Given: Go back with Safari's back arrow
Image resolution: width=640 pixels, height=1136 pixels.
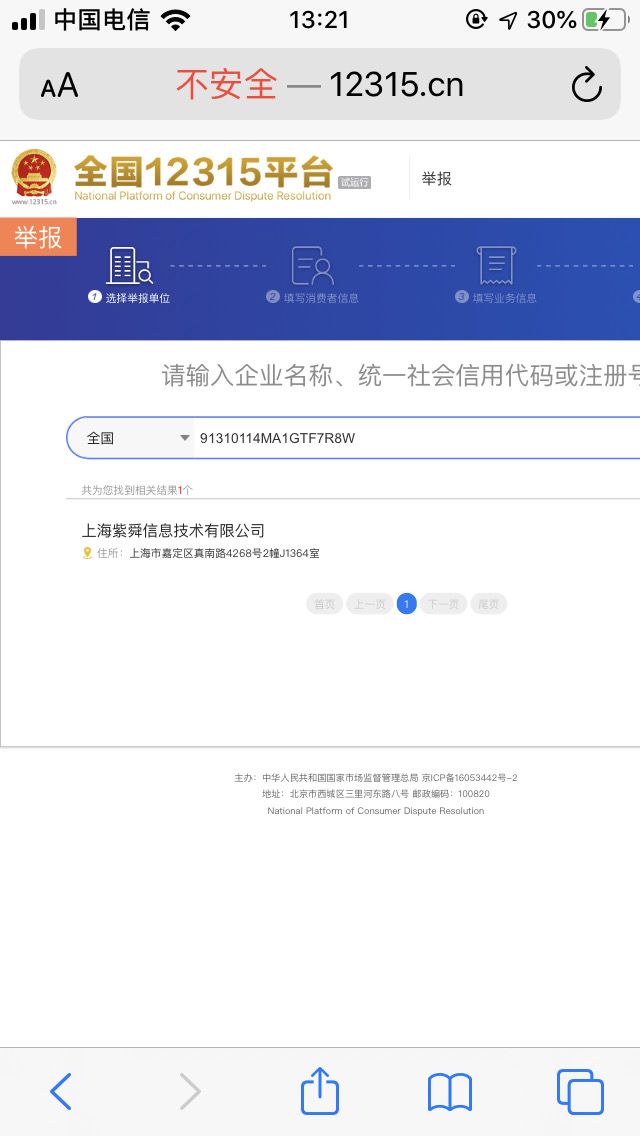Looking at the screenshot, I should point(61,1091).
